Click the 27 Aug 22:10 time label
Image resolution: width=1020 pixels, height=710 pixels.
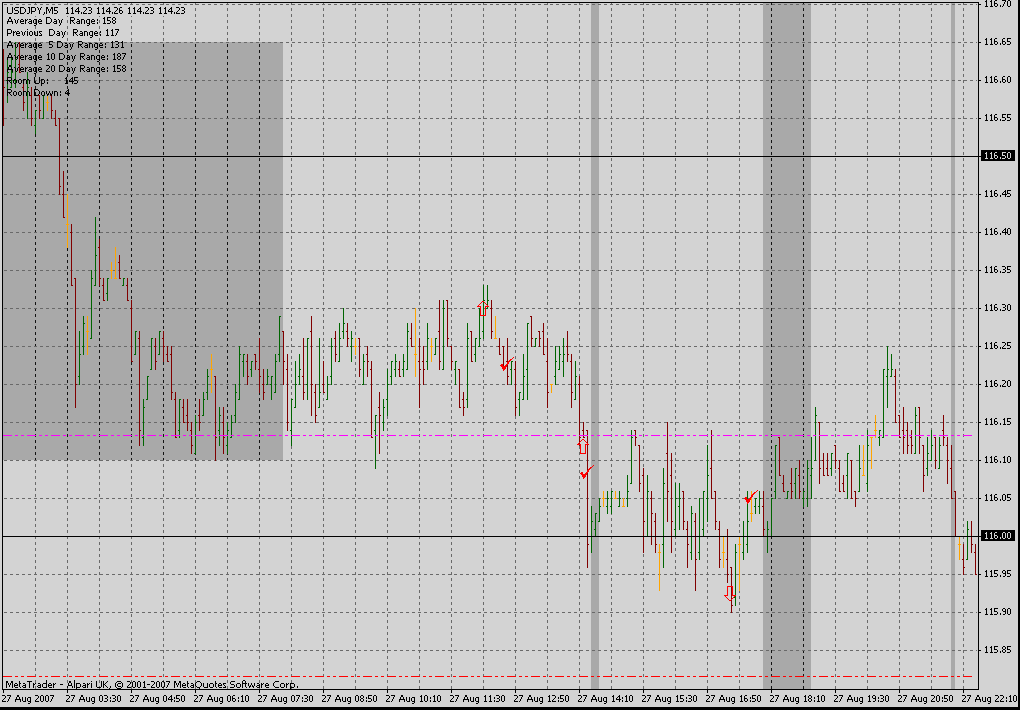pyautogui.click(x=989, y=699)
